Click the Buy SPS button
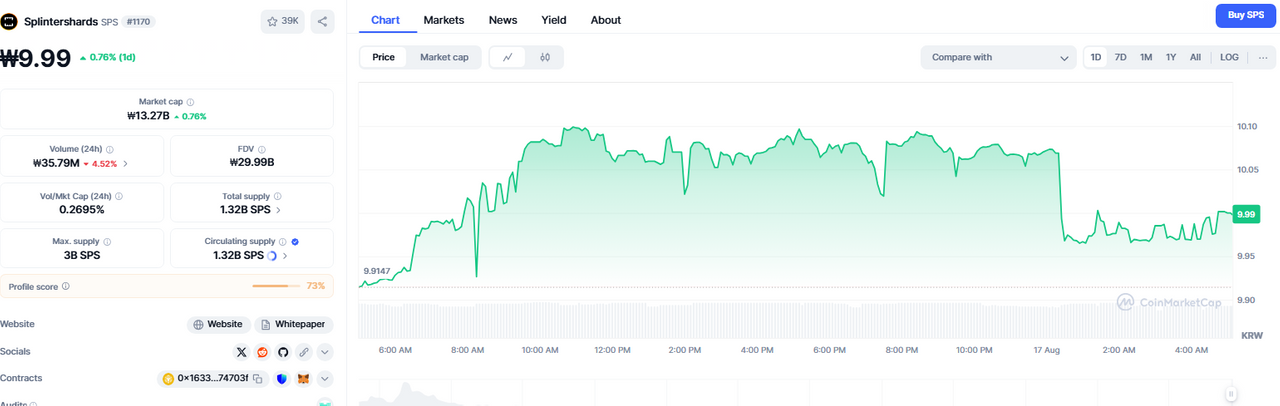Viewport: 1280px width, 406px height. (1245, 15)
